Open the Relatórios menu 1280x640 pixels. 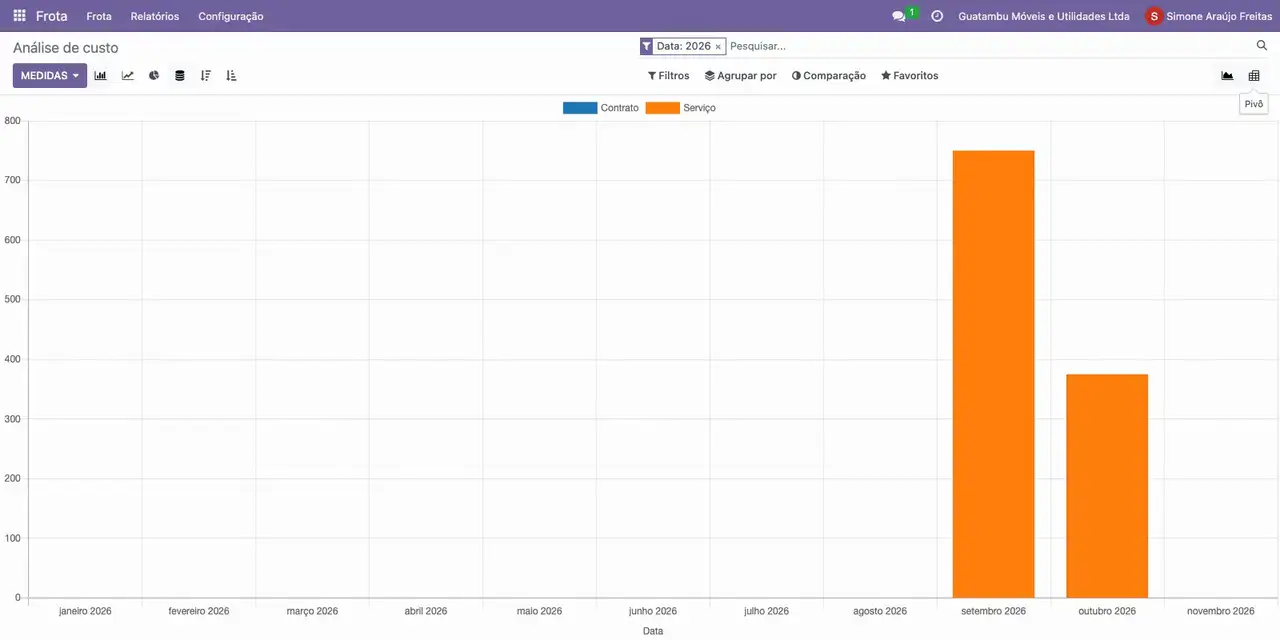pyautogui.click(x=155, y=16)
